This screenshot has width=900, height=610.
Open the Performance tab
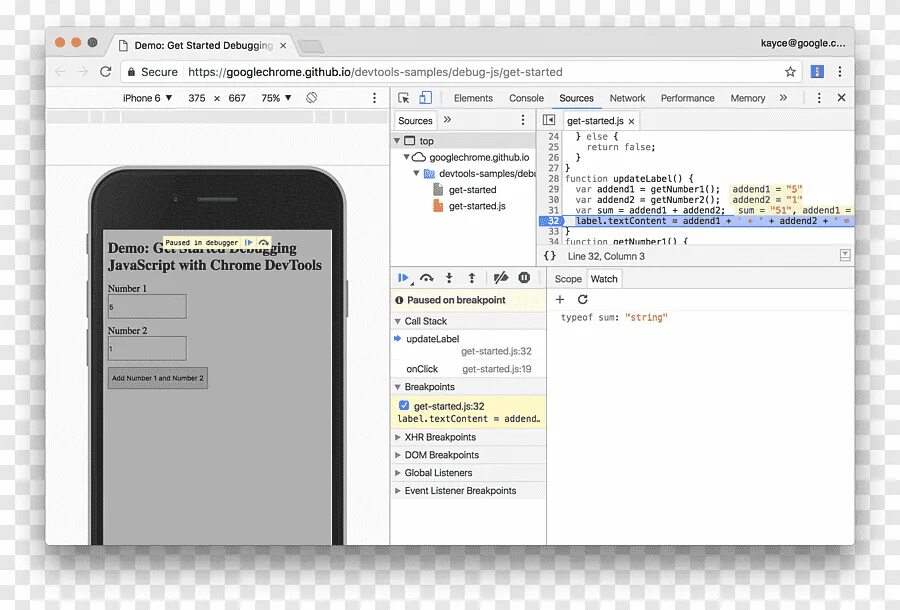click(x=688, y=98)
